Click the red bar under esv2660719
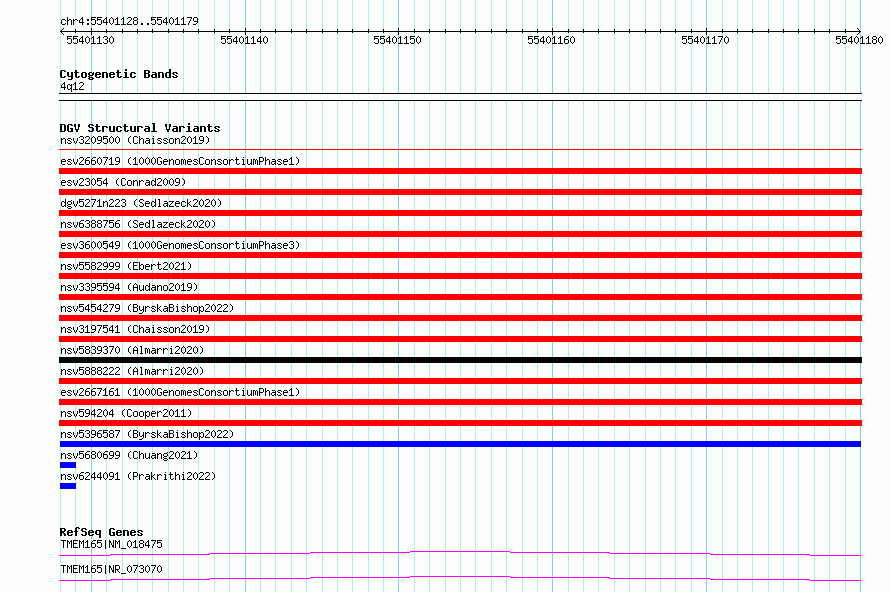Viewport: 890px width, 592px height. coord(460,171)
